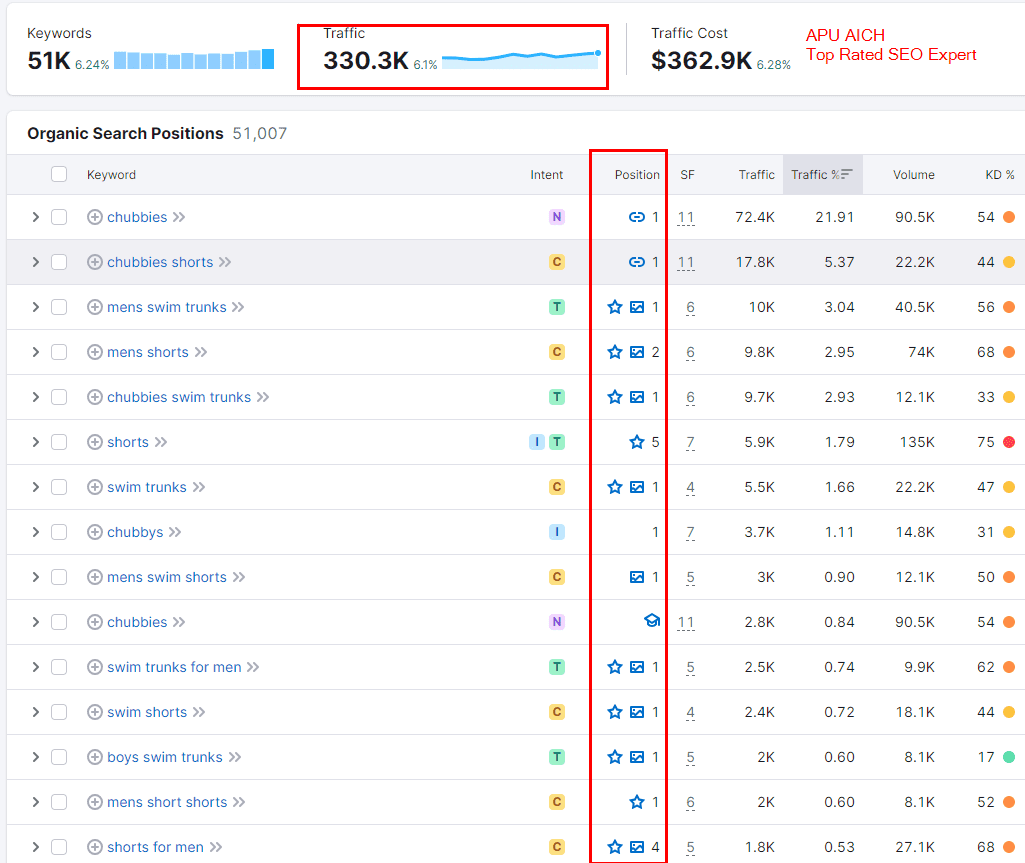Click the red KD indicator for 'shorts'
1025x863 pixels.
point(1008,442)
